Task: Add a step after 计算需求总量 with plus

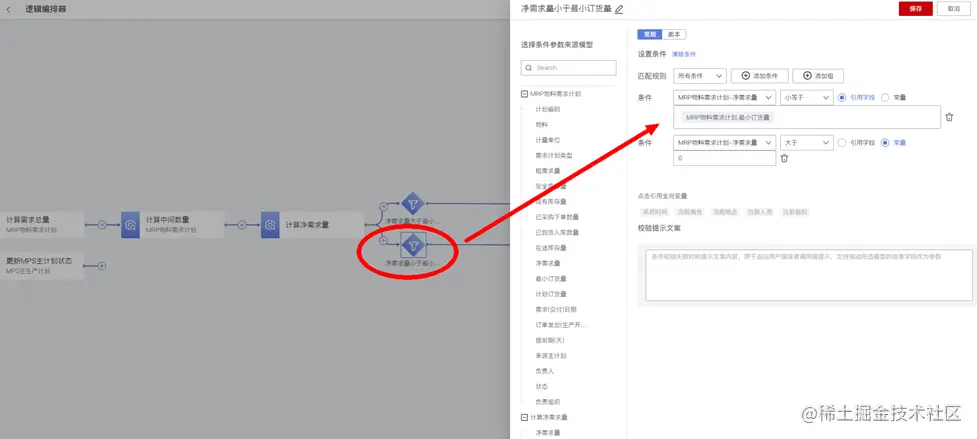Action: 102,225
